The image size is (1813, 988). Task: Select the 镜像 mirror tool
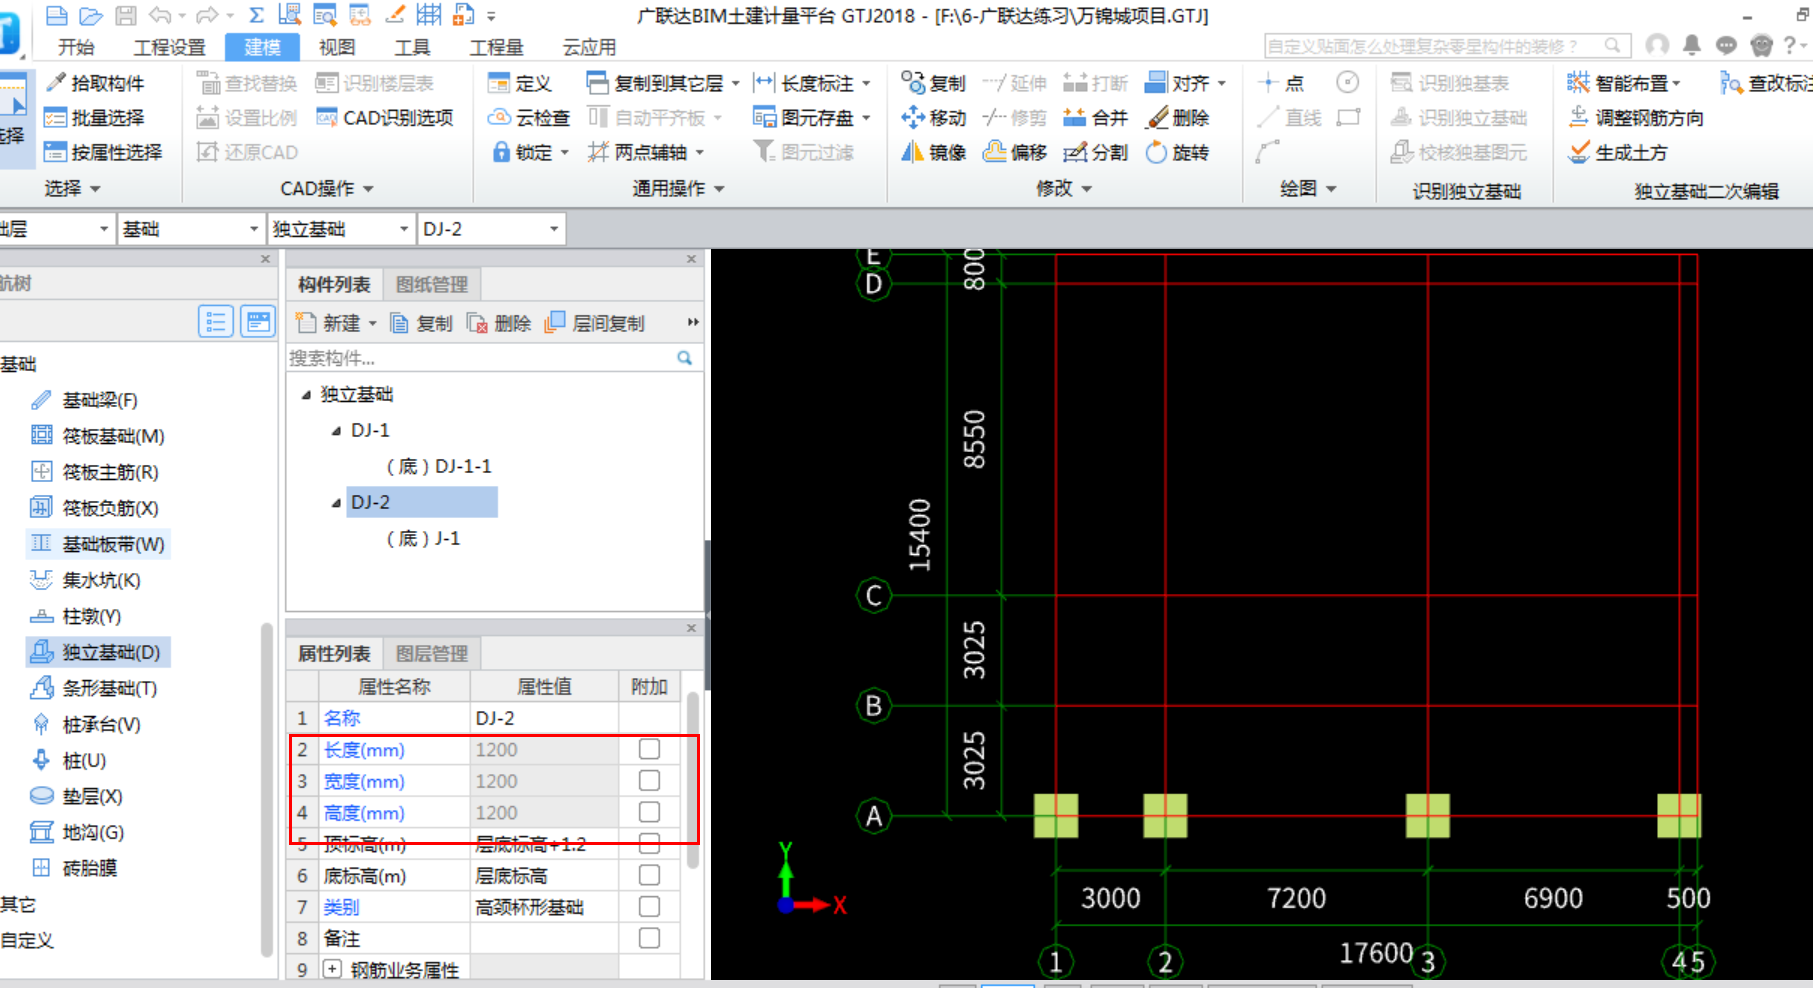pyautogui.click(x=933, y=152)
